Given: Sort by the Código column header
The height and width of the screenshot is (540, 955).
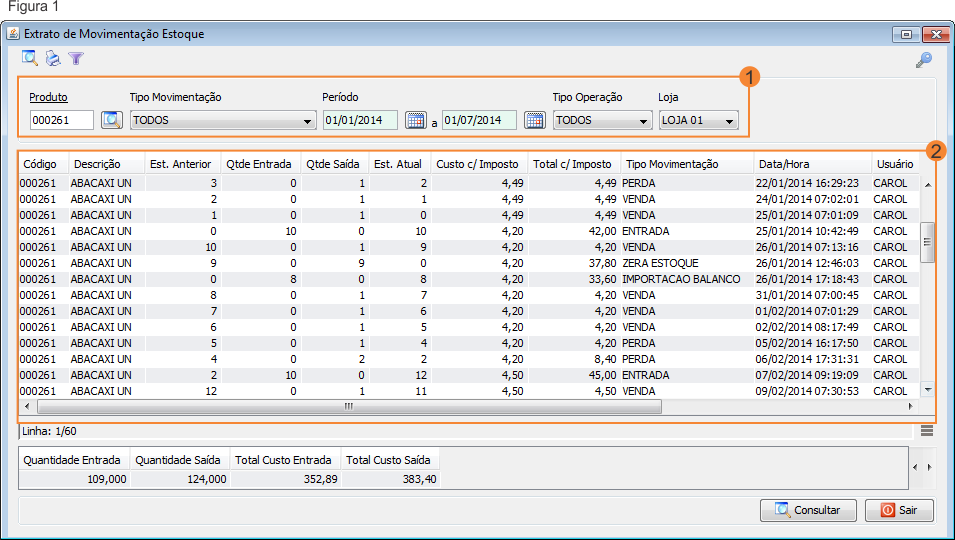Looking at the screenshot, I should click(44, 164).
